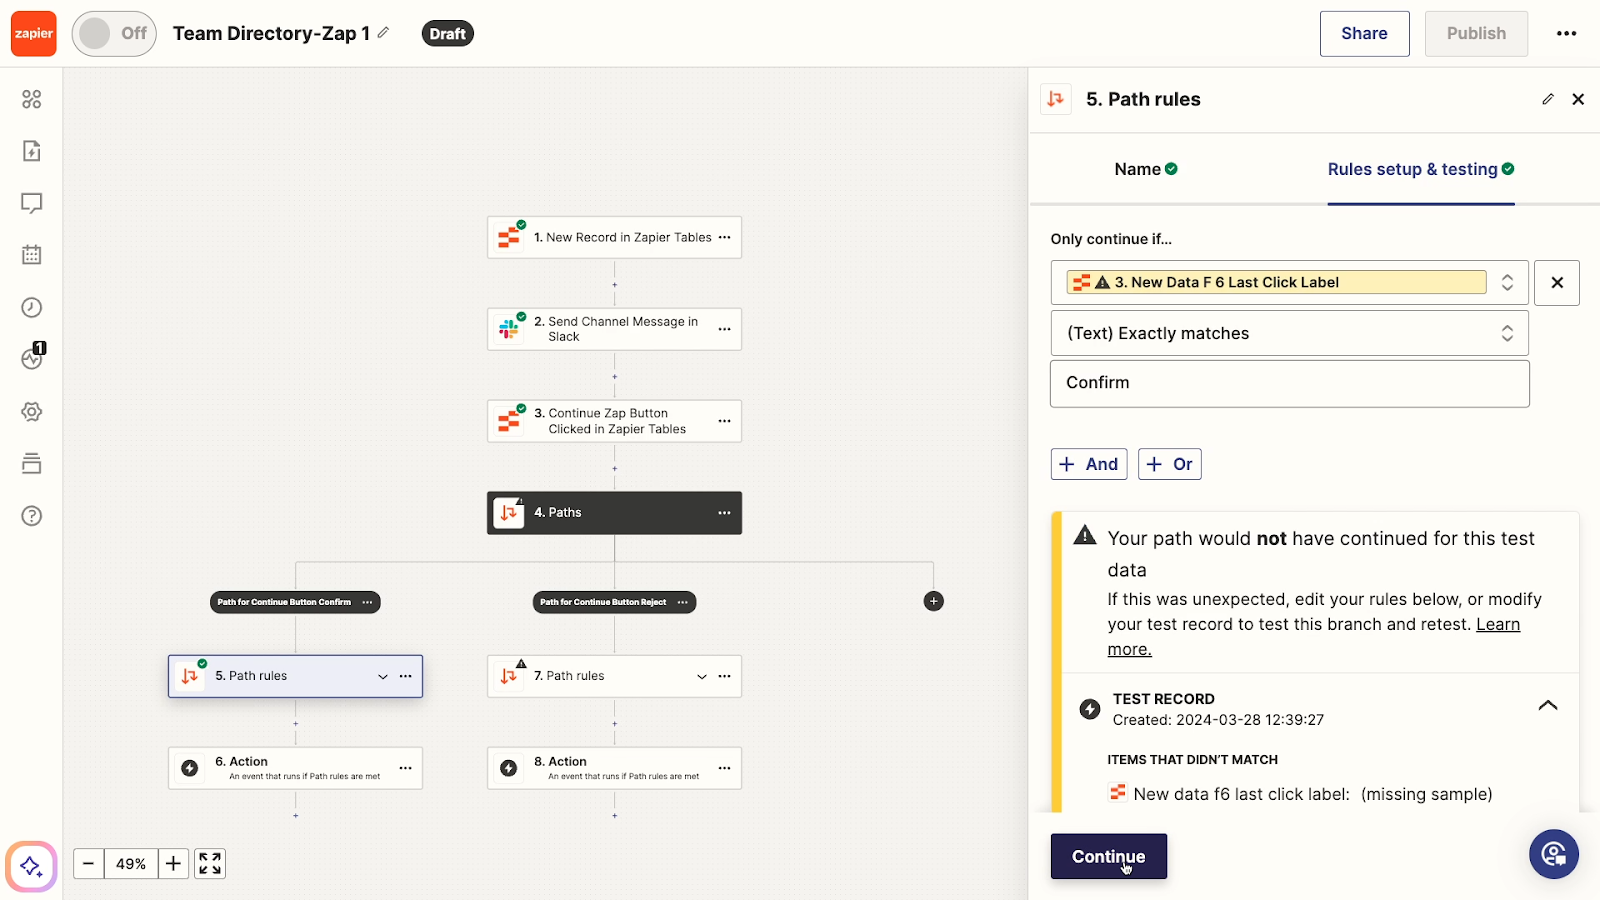Select step 1 New Record in Zapier Tables
Viewport: 1600px width, 900px height.
coord(614,237)
